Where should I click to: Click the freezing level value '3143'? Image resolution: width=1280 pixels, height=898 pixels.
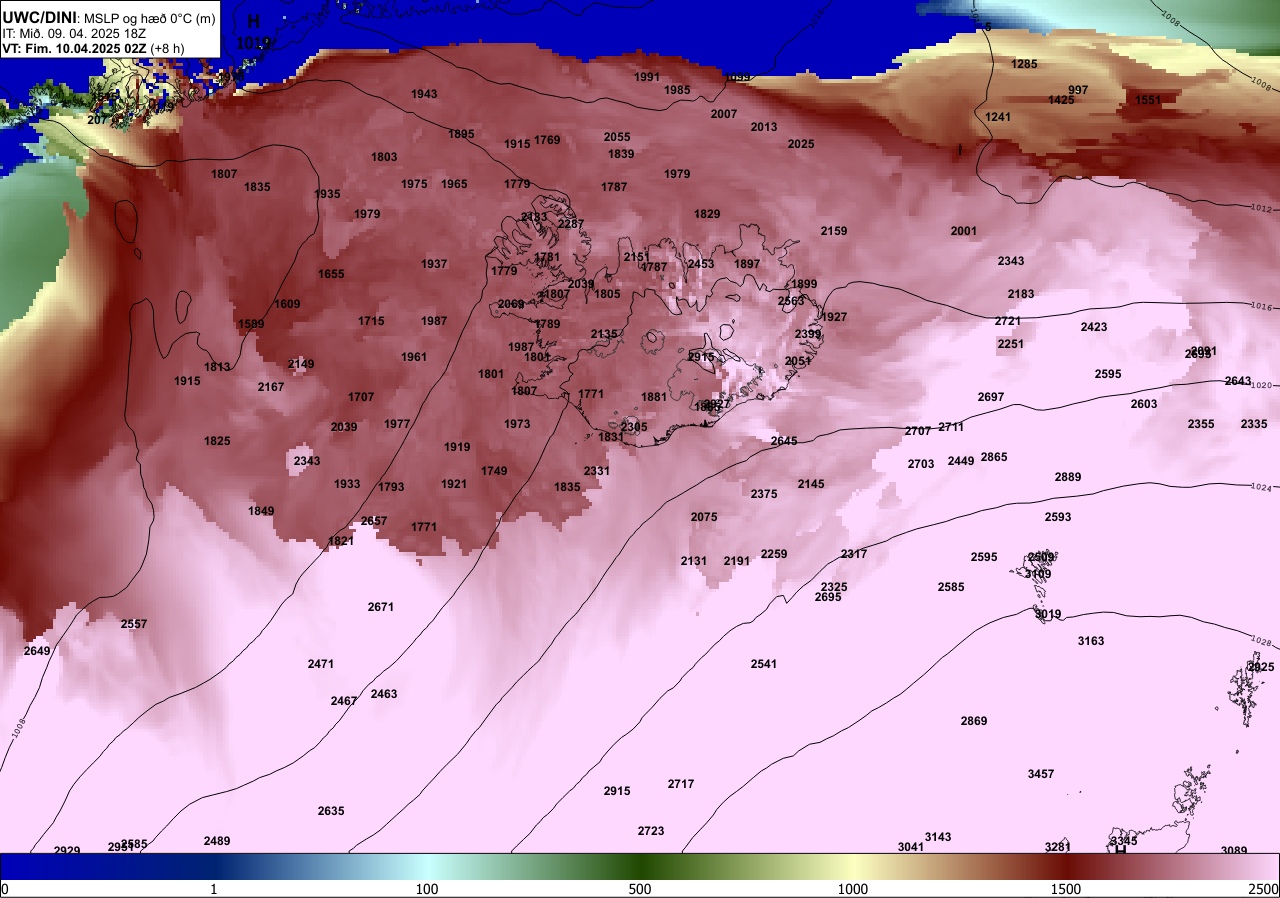938,837
